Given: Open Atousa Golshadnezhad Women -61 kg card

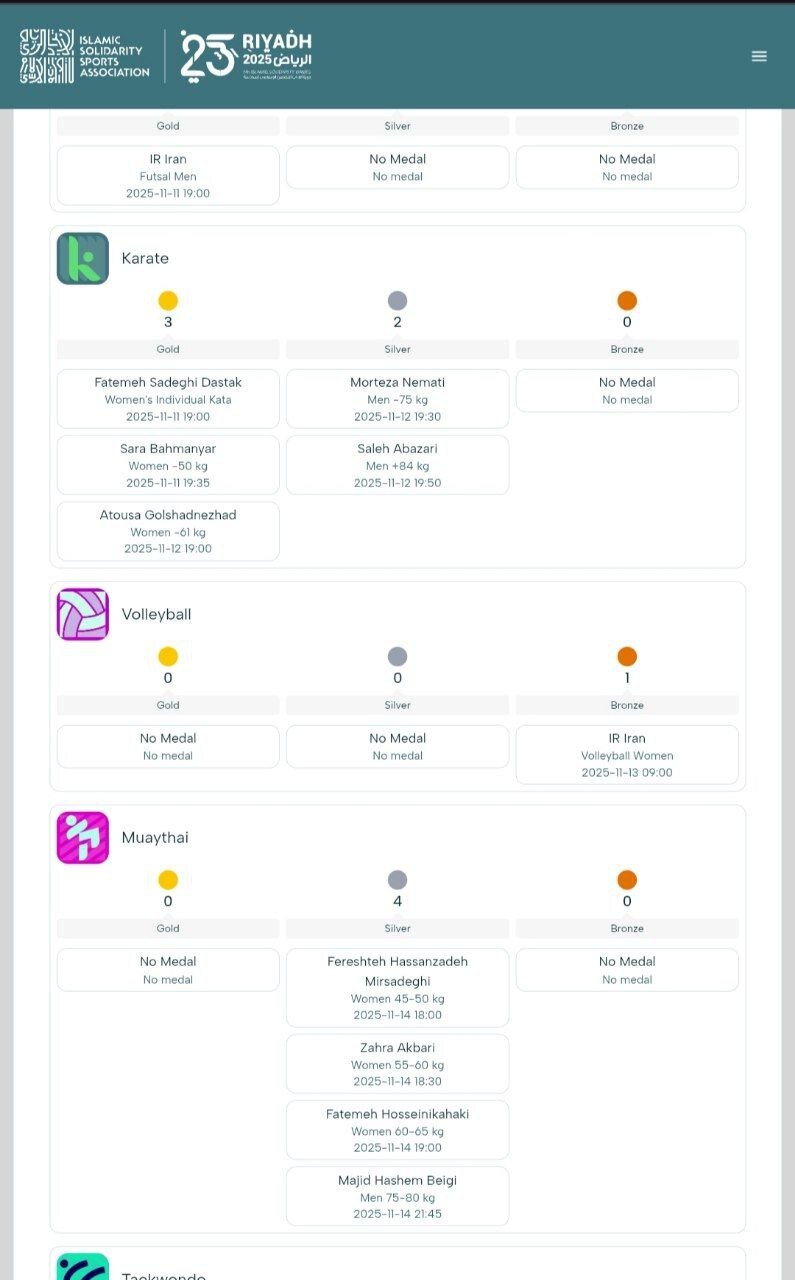Looking at the screenshot, I should click(168, 531).
